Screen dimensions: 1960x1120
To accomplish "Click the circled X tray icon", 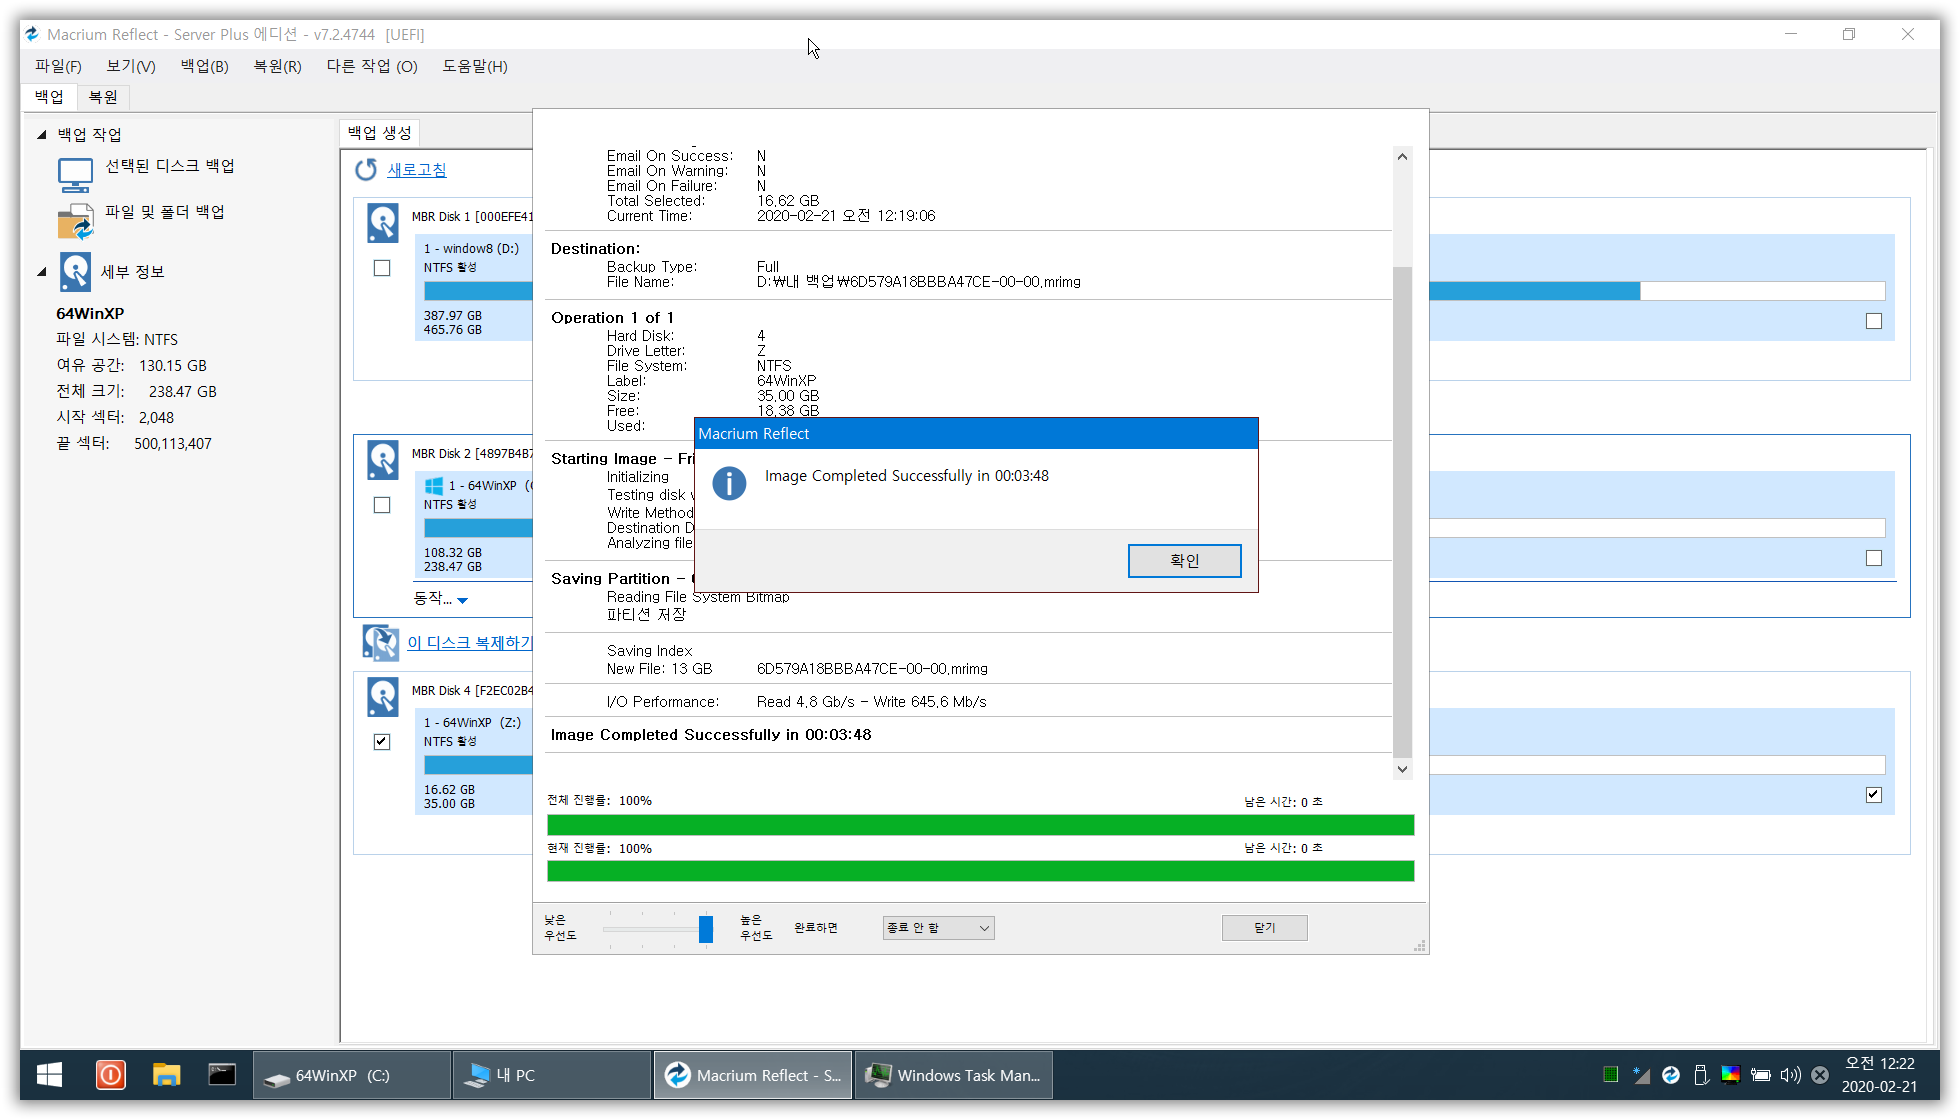I will (x=1820, y=1075).
